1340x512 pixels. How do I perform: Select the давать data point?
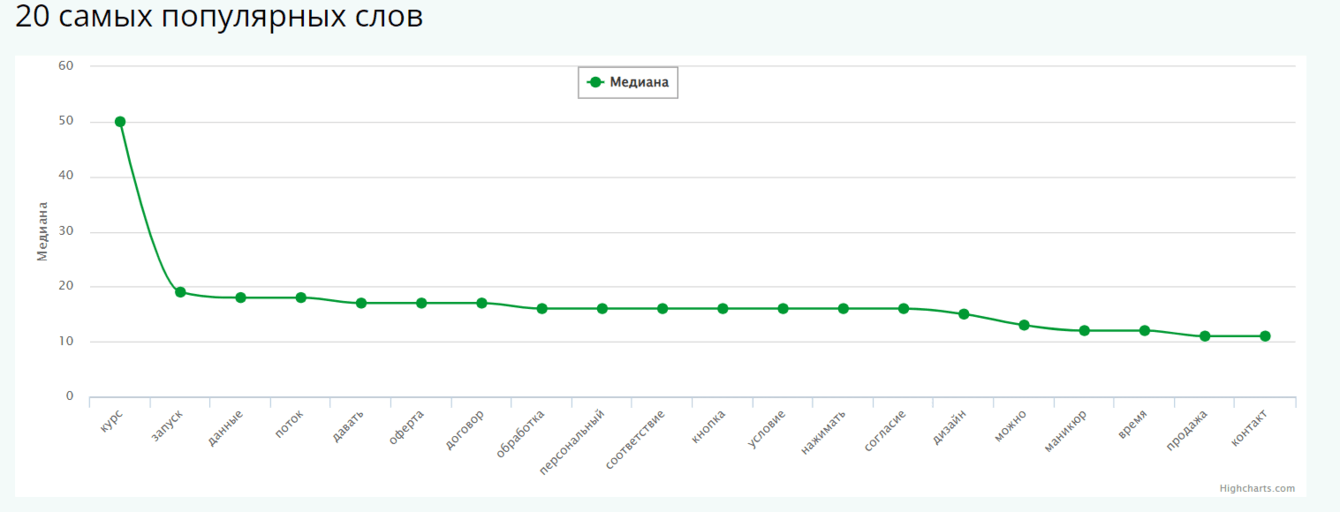click(x=361, y=303)
